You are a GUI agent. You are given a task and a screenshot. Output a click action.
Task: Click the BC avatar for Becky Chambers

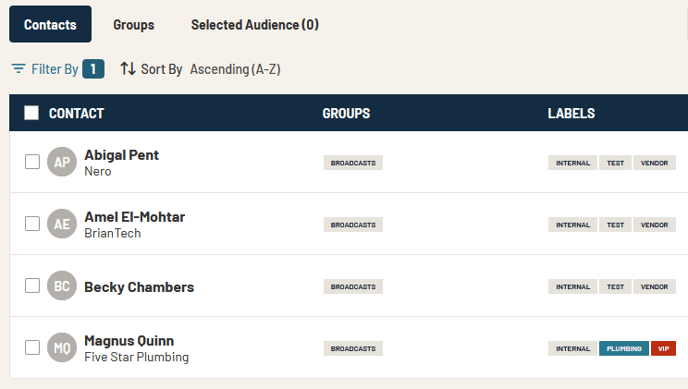(62, 286)
